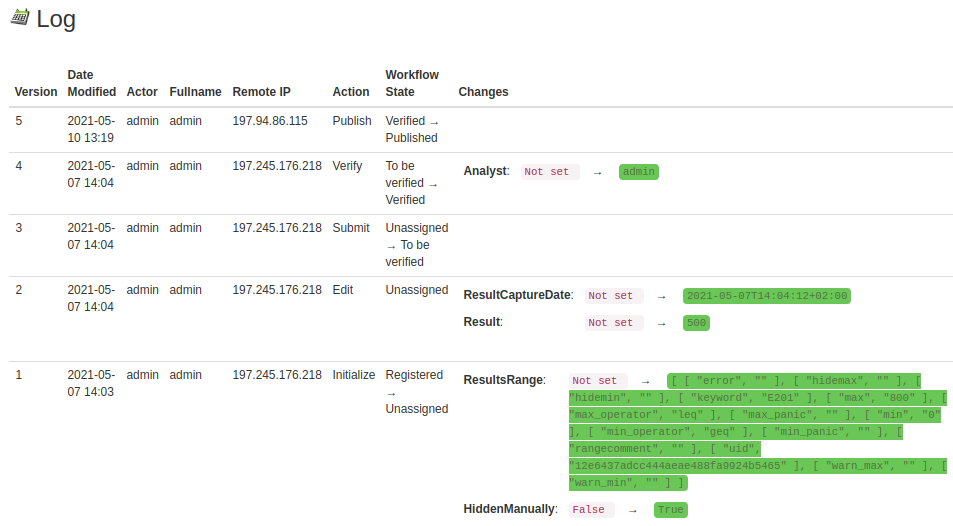Image resolution: width=953 pixels, height=526 pixels.
Task: Click the green 'True' HiddenManually value
Action: click(x=670, y=510)
